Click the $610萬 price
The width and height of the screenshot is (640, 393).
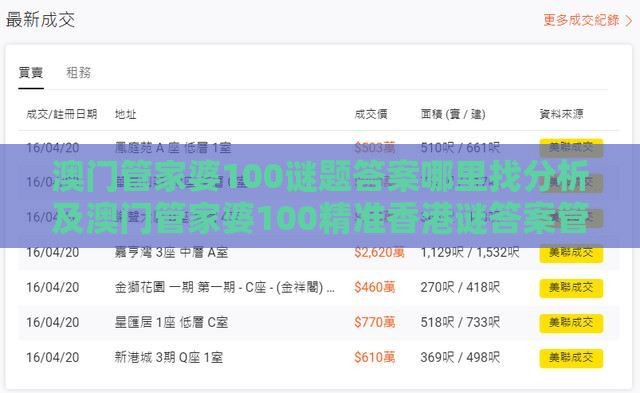tap(375, 358)
